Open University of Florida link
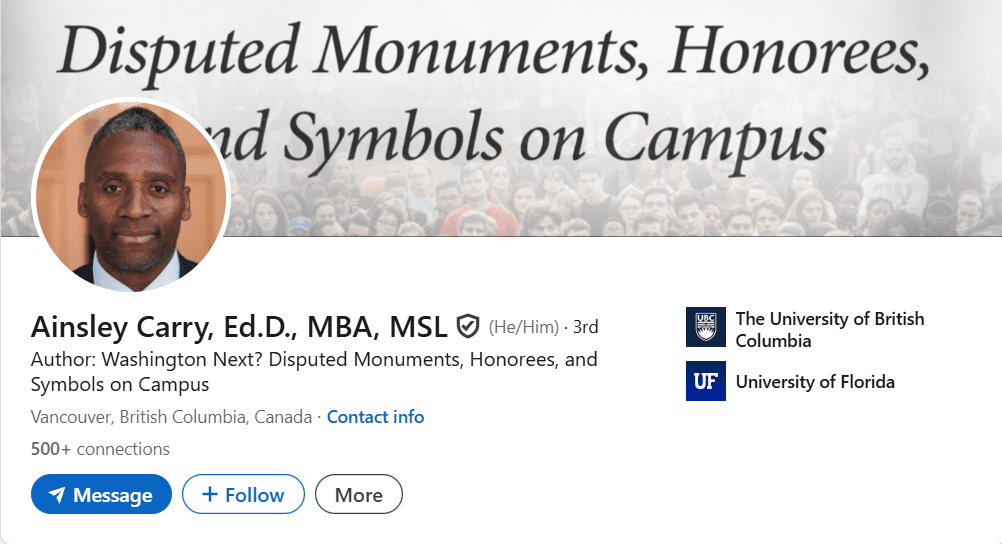Viewport: 1002px width, 544px height. (815, 382)
